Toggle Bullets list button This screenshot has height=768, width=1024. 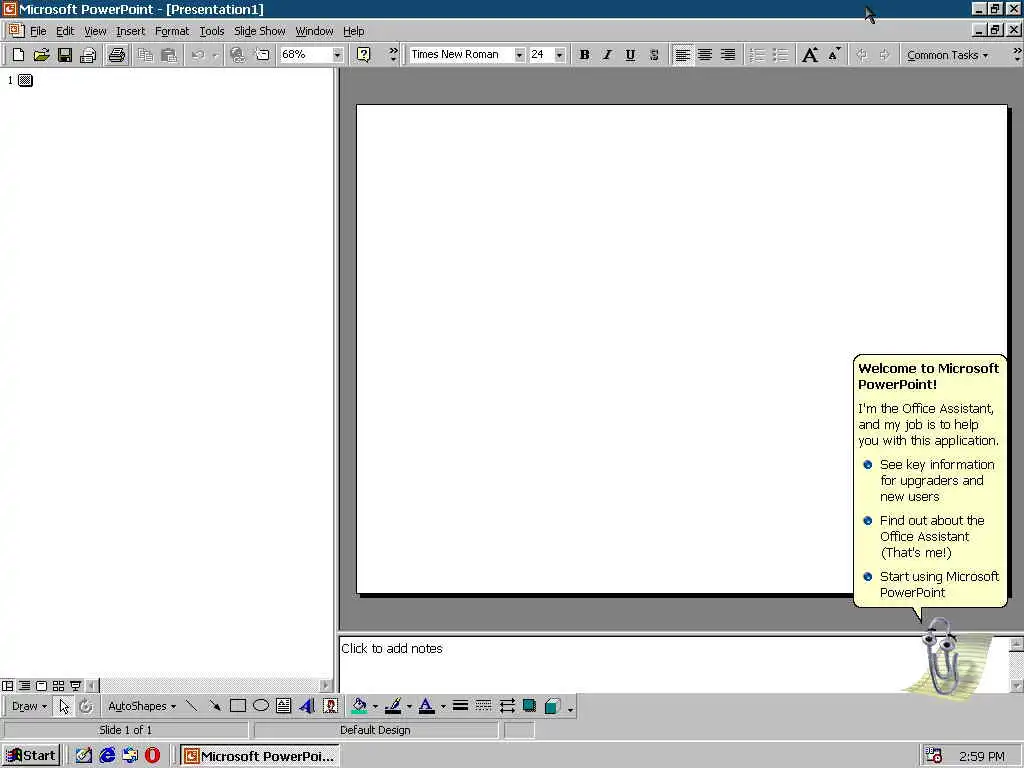coord(780,55)
